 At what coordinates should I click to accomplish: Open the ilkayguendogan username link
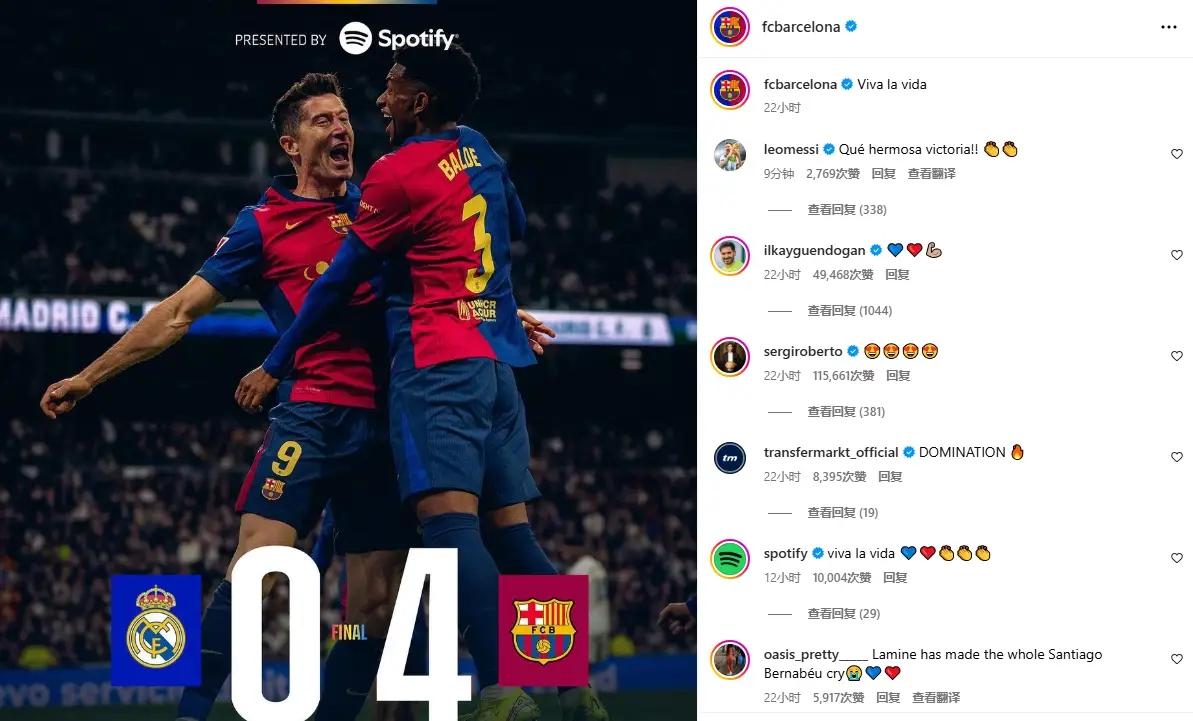click(x=814, y=250)
